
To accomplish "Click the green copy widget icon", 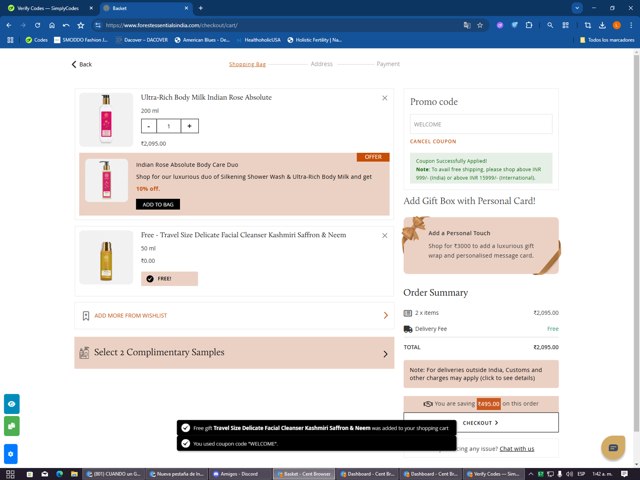I will click(x=11, y=426).
